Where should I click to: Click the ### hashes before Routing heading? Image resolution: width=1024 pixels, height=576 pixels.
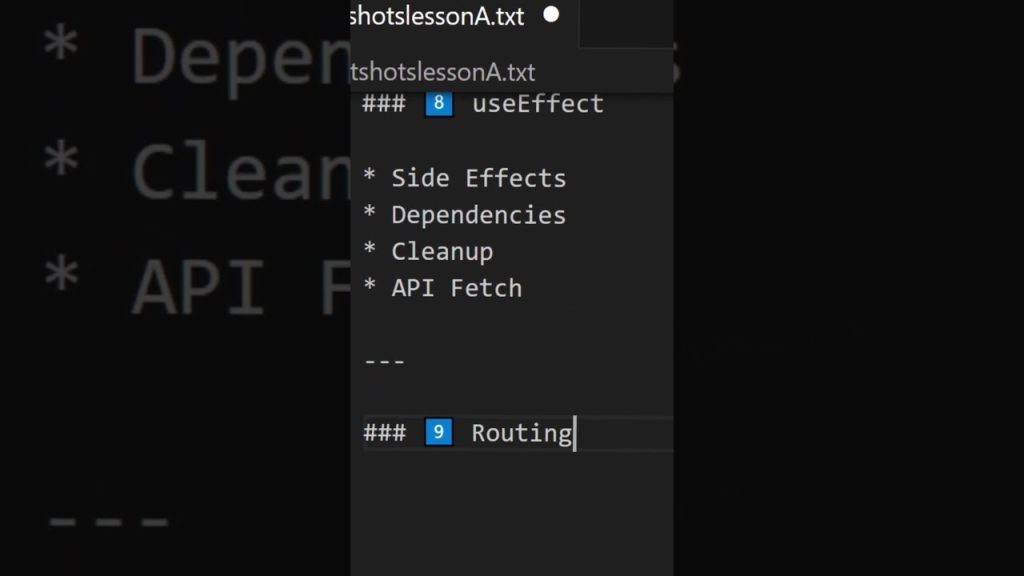(384, 433)
